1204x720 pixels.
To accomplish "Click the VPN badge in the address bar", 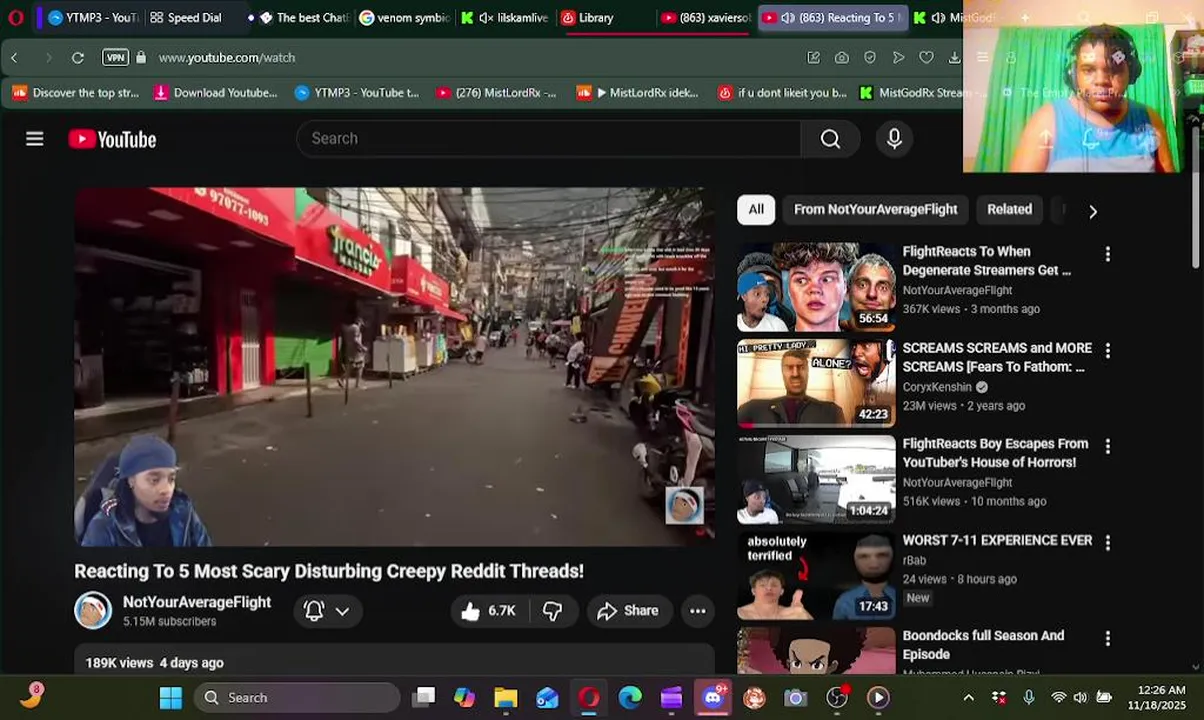I will pyautogui.click(x=116, y=58).
